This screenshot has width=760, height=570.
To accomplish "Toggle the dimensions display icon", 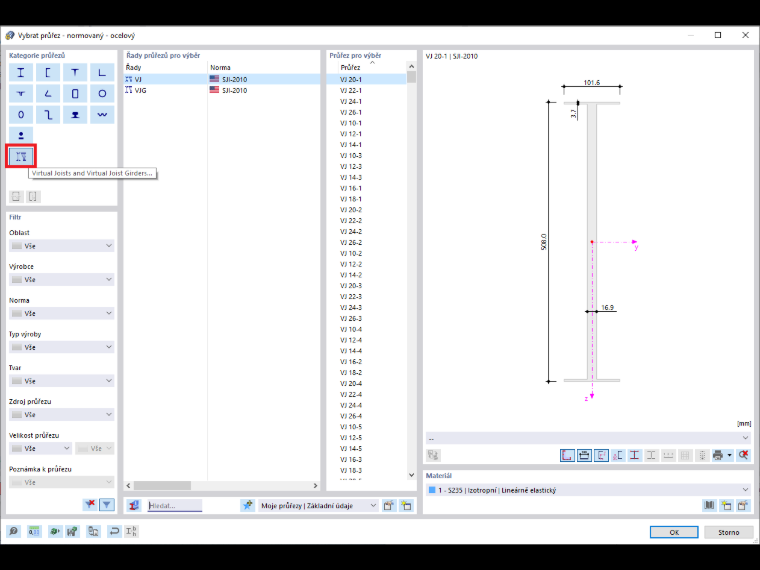I will (x=584, y=455).
